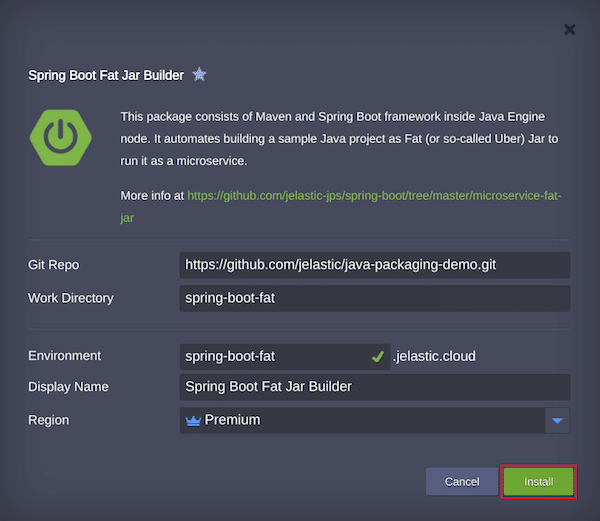
Task: Click the Display Name field
Action: (375, 387)
